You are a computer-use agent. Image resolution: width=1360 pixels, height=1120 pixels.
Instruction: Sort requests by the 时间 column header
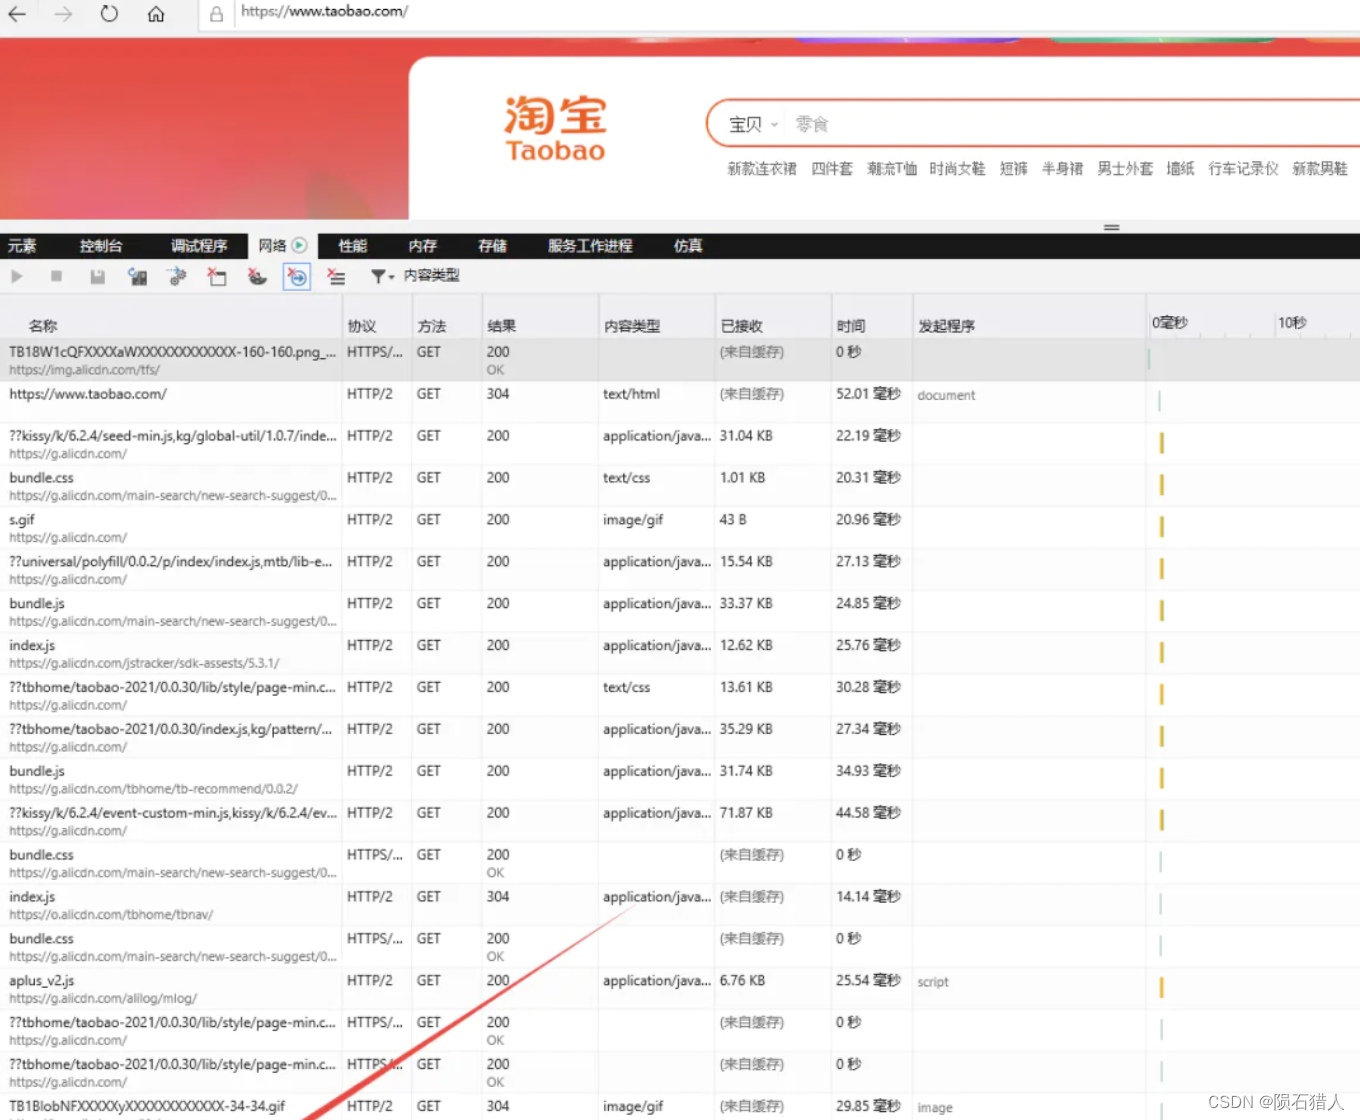(851, 326)
